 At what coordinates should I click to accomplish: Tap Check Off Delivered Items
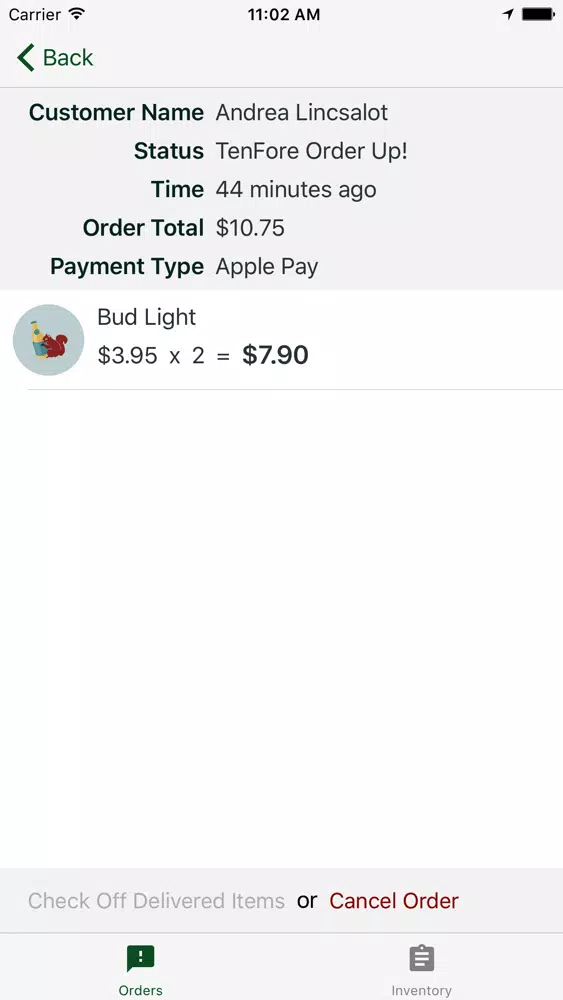pos(156,901)
